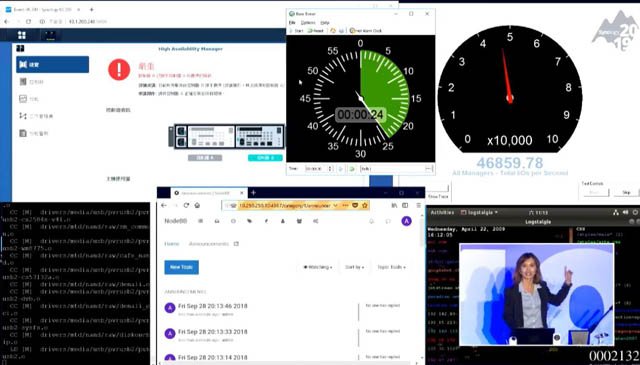Click the Synology browser back arrow
The width and height of the screenshot is (640, 365).
pos(7,22)
